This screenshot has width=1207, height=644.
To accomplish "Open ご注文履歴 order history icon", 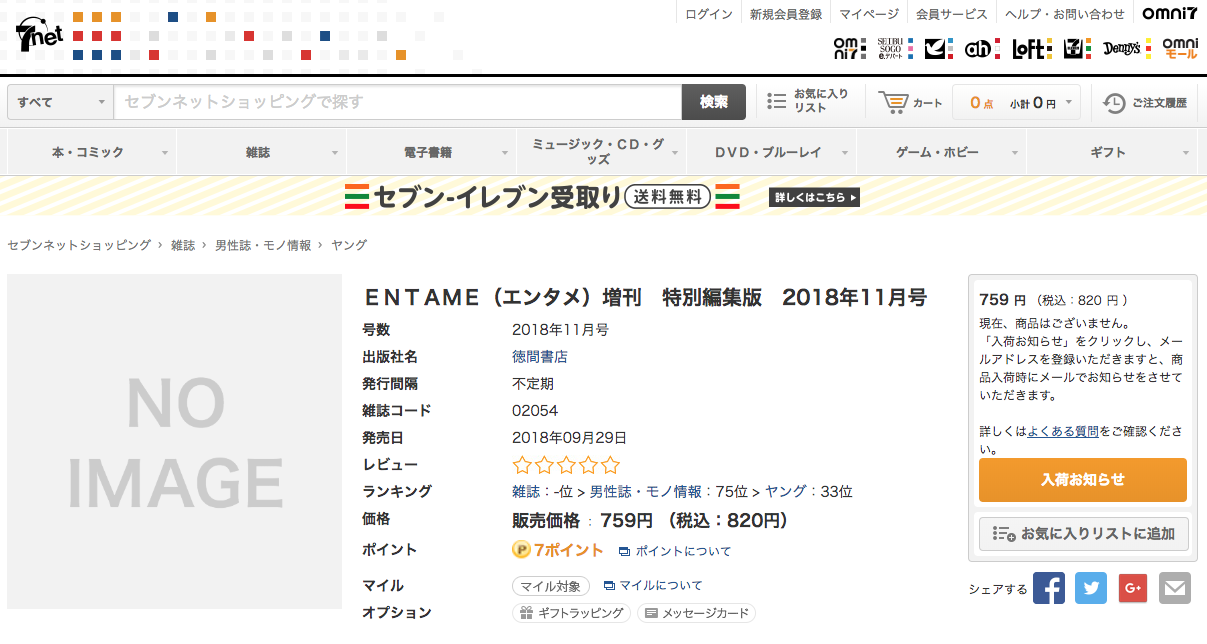I will [x=1114, y=102].
